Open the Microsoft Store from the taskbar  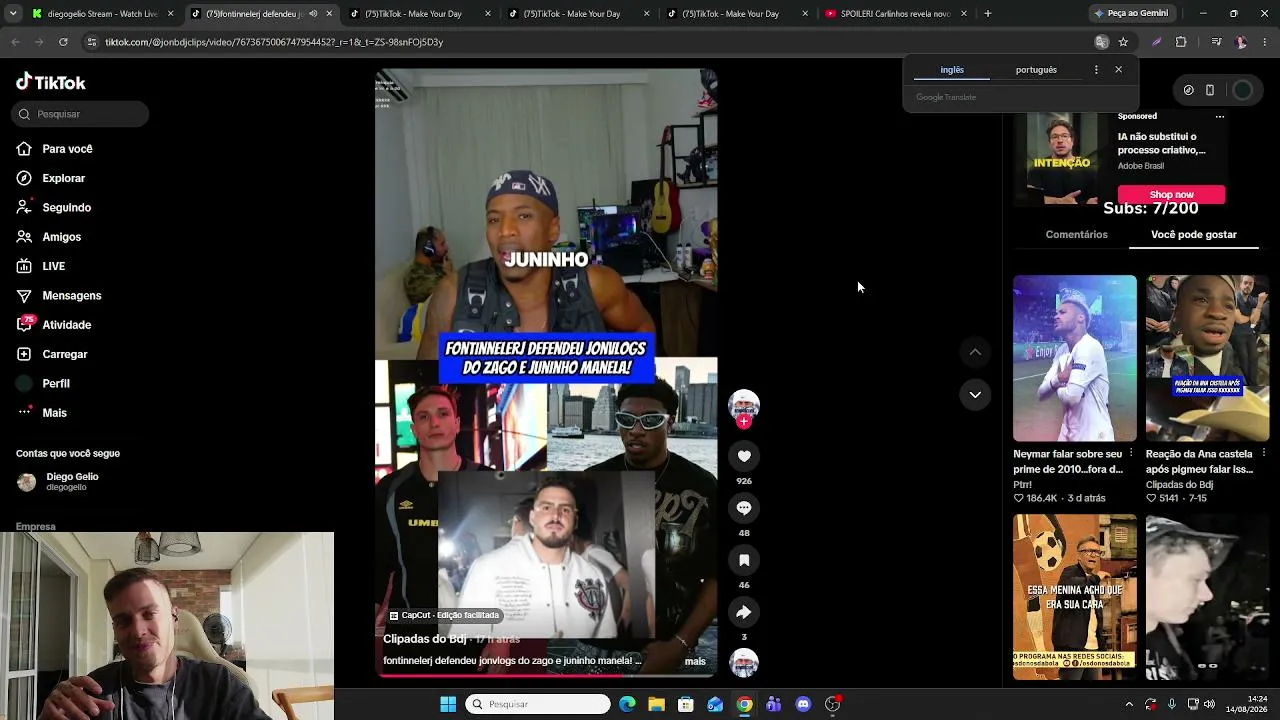click(685, 704)
